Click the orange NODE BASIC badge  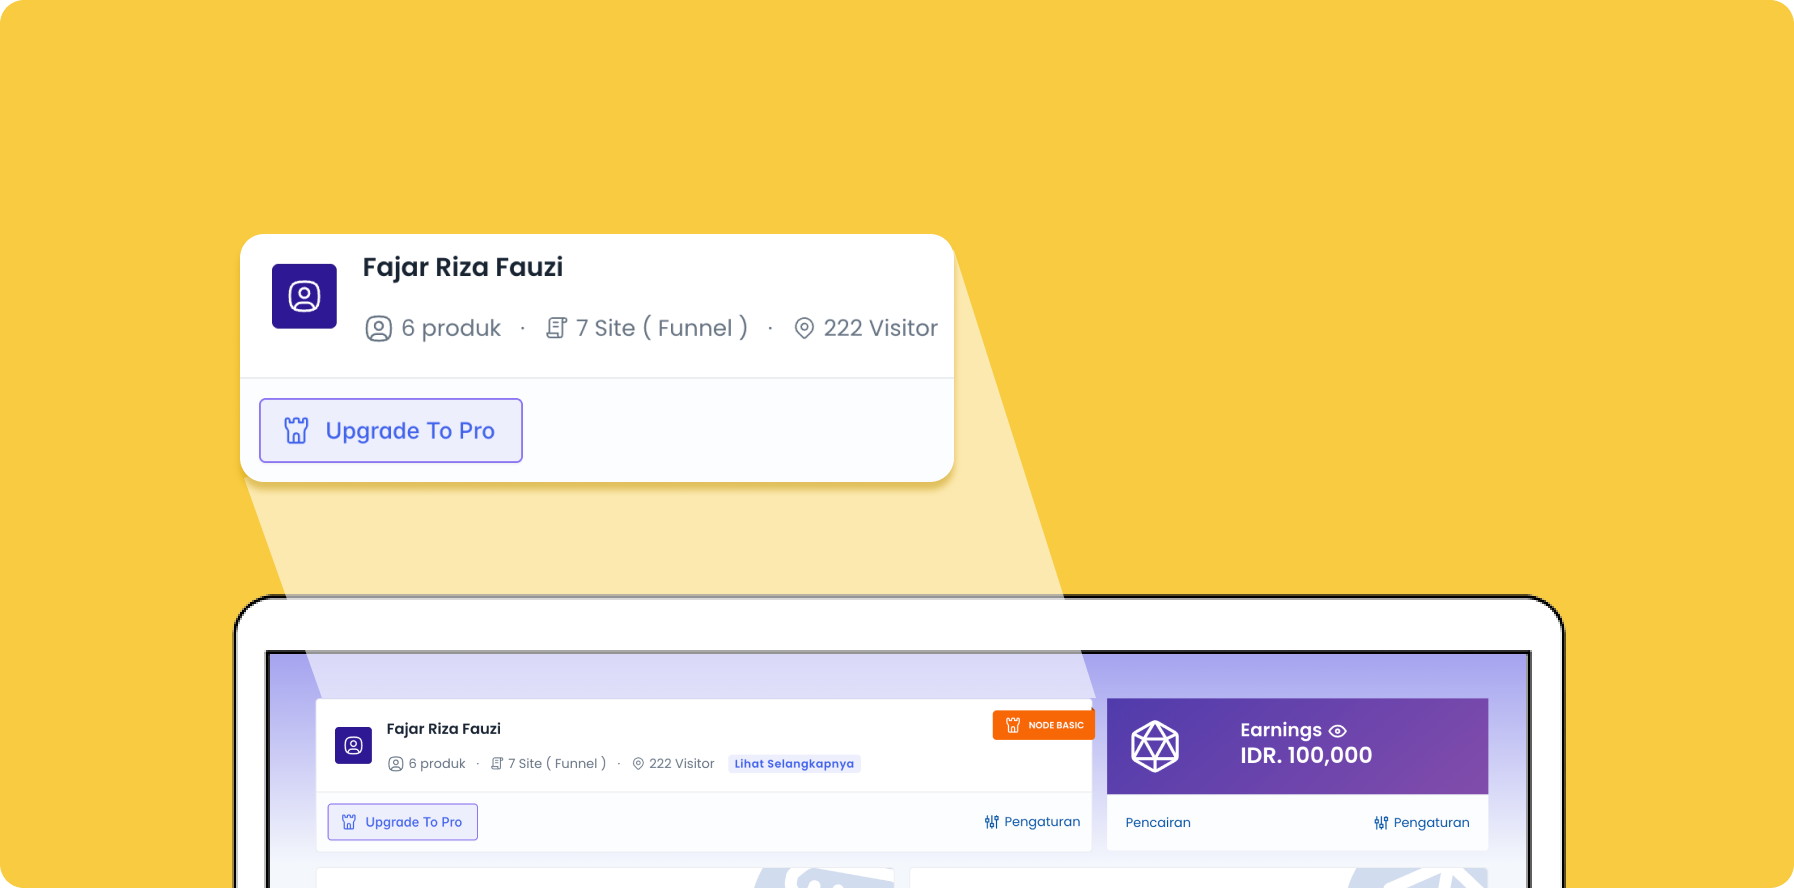(1043, 725)
